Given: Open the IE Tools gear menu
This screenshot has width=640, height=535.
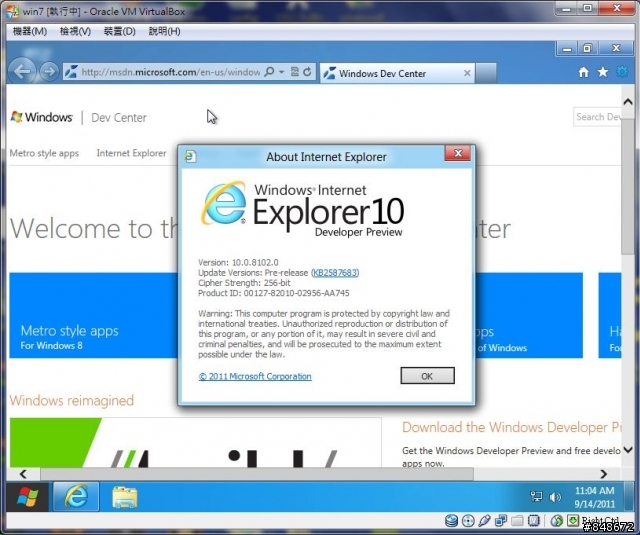Looking at the screenshot, I should click(622, 72).
